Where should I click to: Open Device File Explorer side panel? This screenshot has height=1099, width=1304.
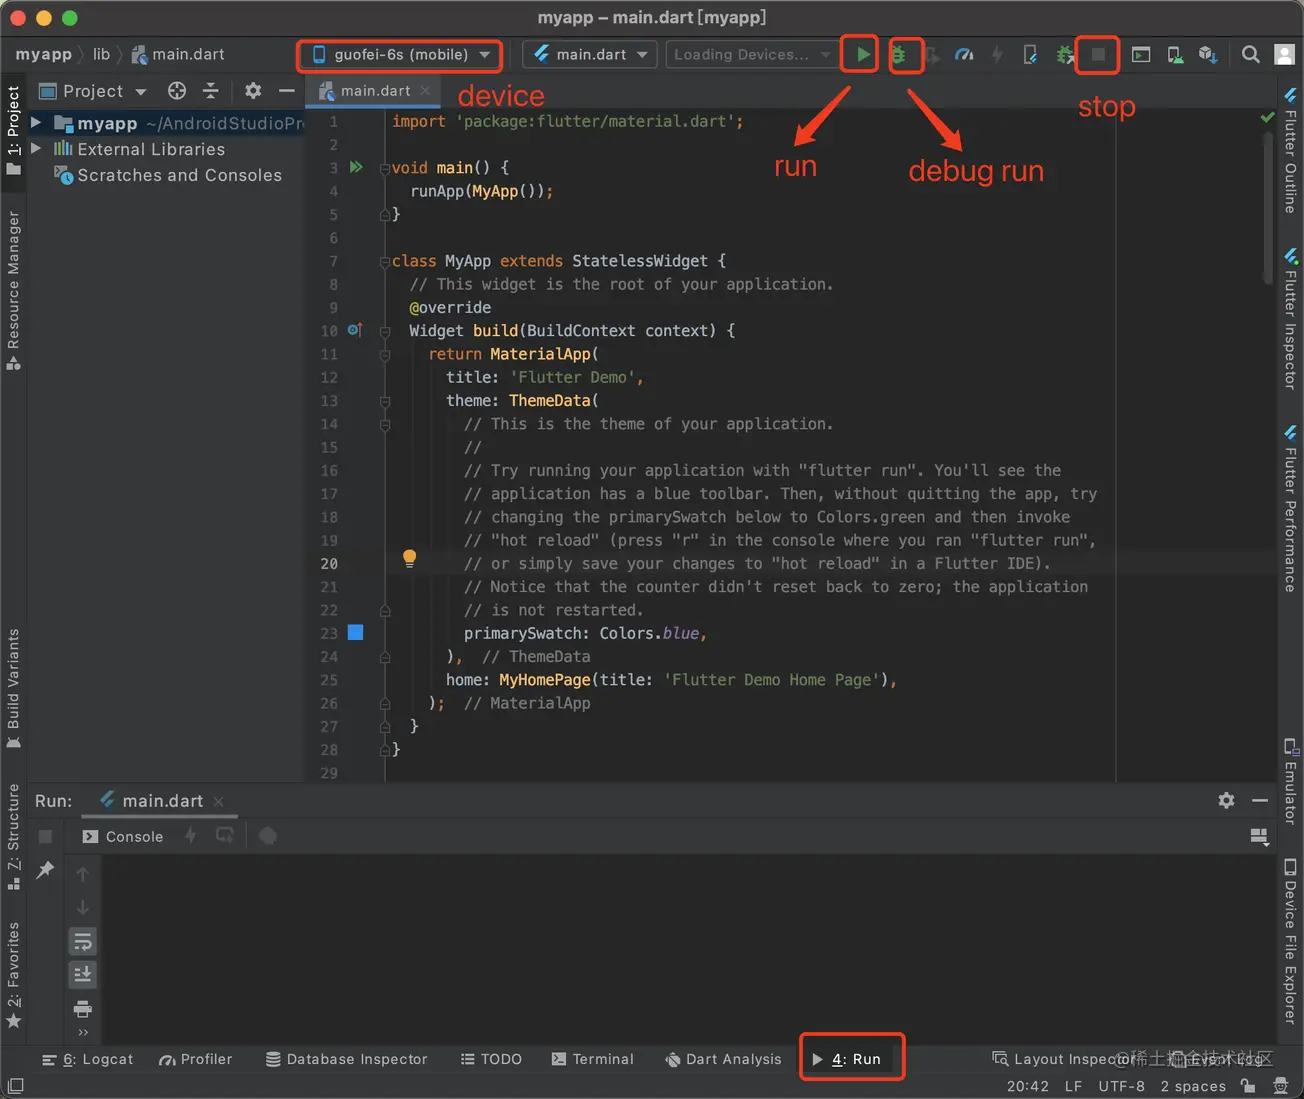(1290, 942)
